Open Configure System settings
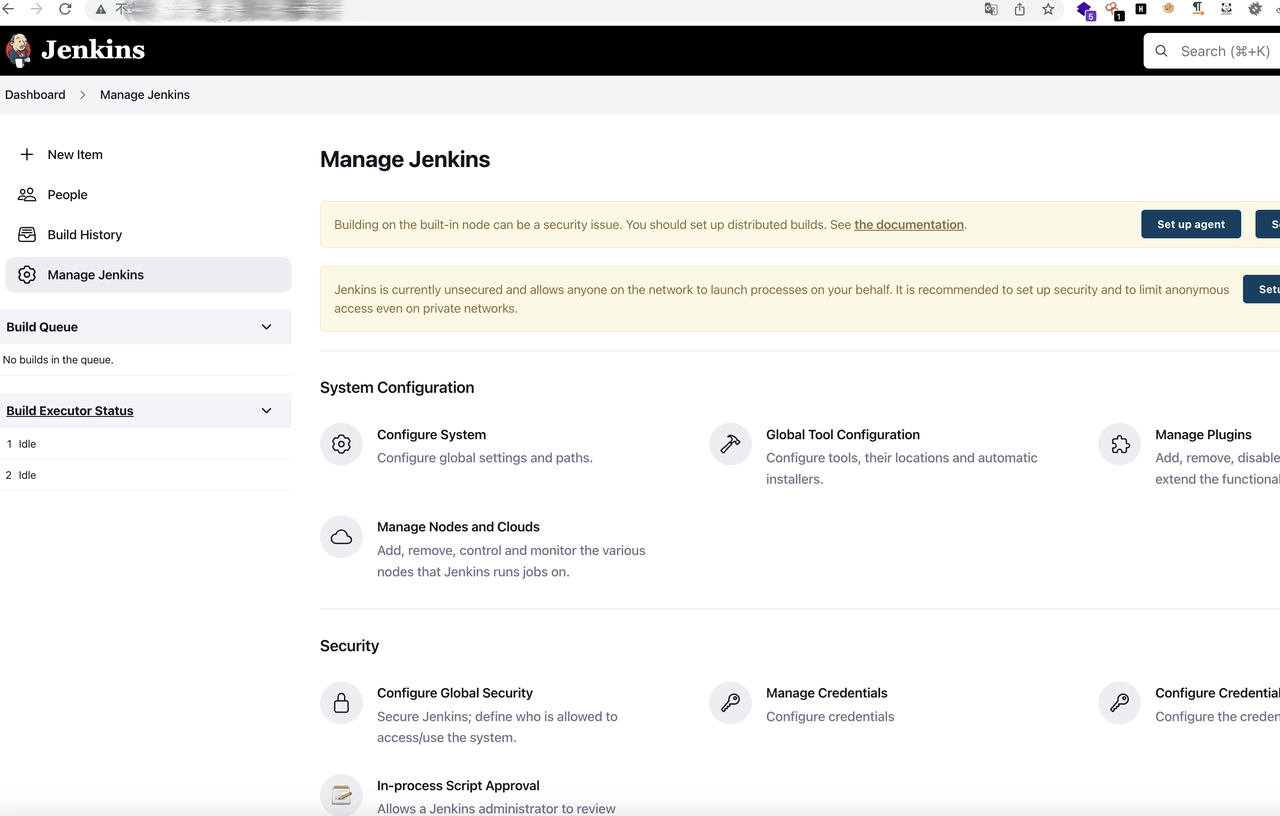This screenshot has height=816, width=1280. (431, 435)
